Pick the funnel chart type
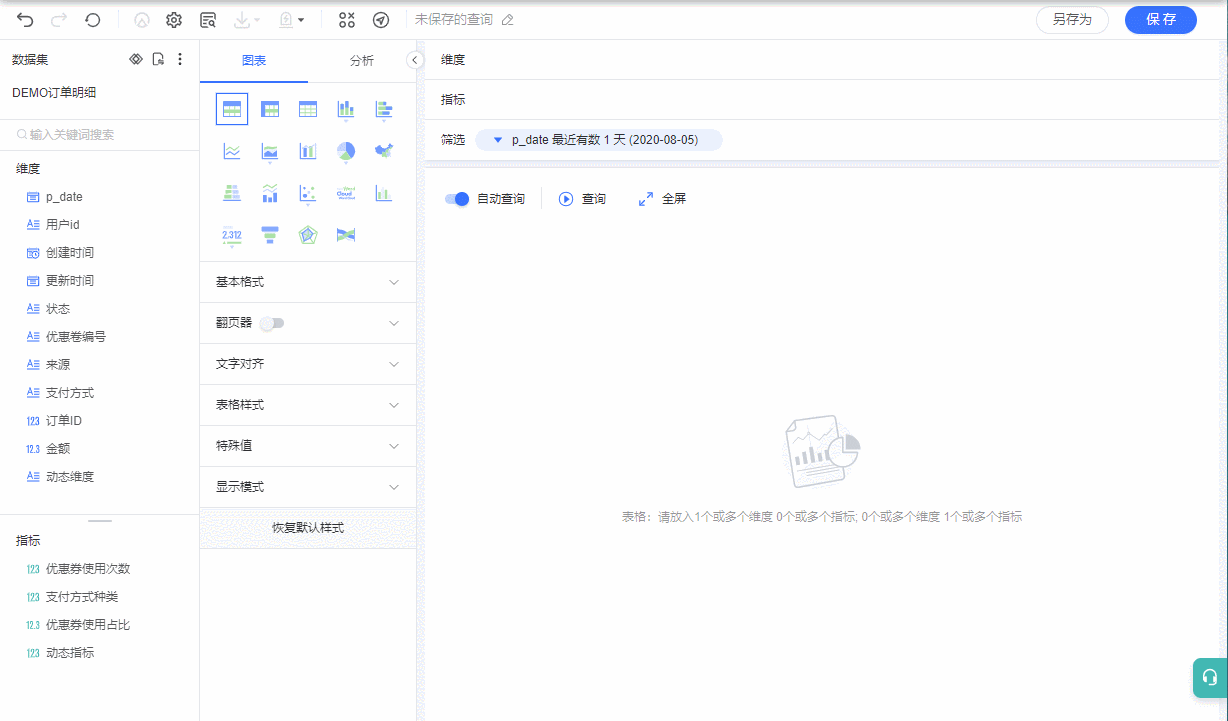Image resolution: width=1228 pixels, height=721 pixels. pyautogui.click(x=270, y=235)
